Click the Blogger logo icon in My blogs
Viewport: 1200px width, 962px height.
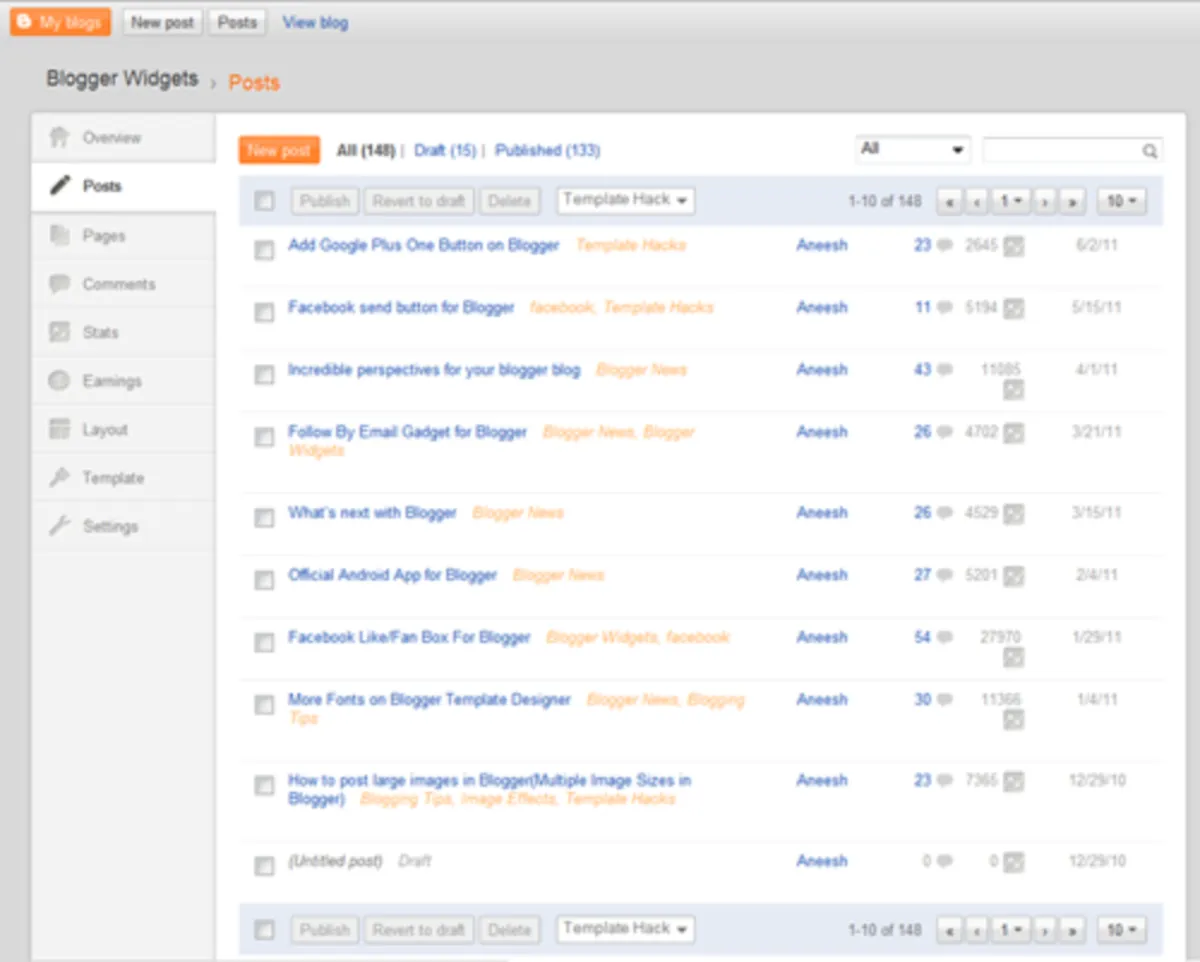25,22
